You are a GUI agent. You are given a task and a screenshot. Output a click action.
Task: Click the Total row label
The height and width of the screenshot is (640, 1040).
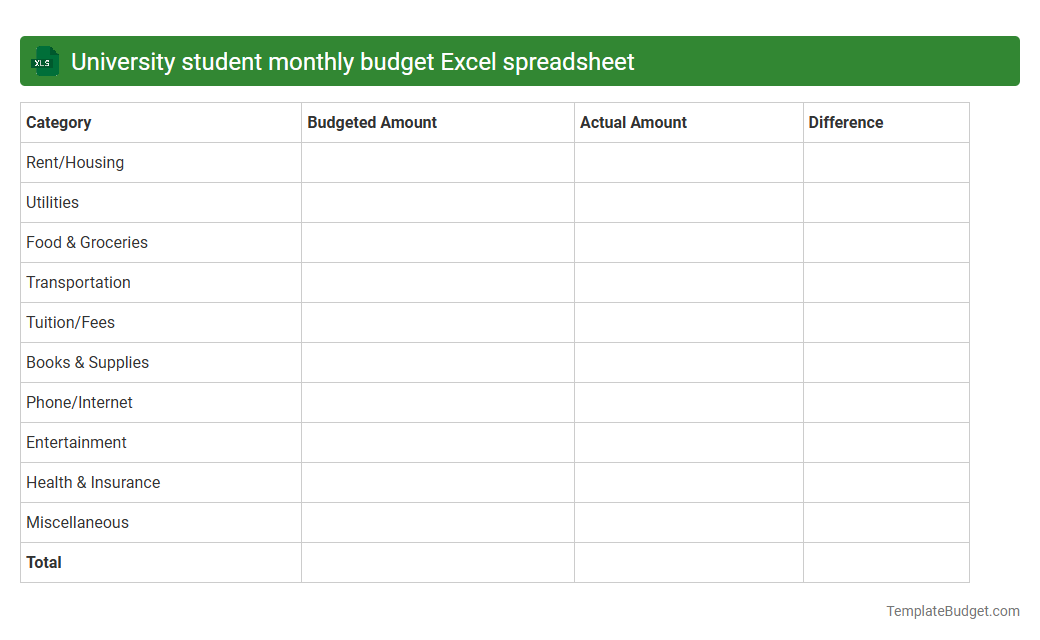pos(44,562)
